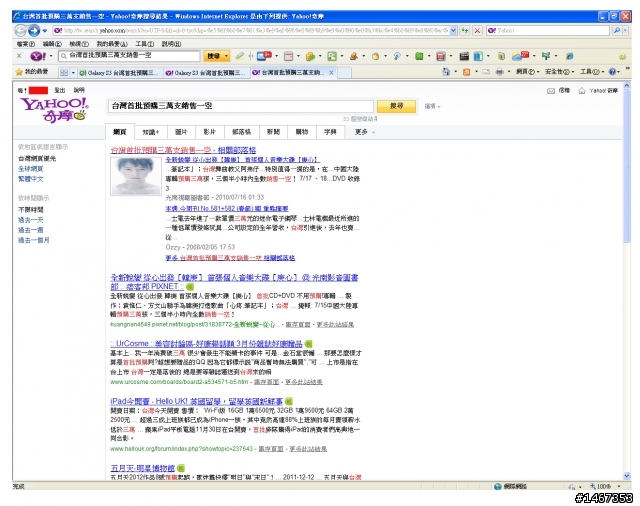Close the active 台灣首批預購 browser tab

331,73
